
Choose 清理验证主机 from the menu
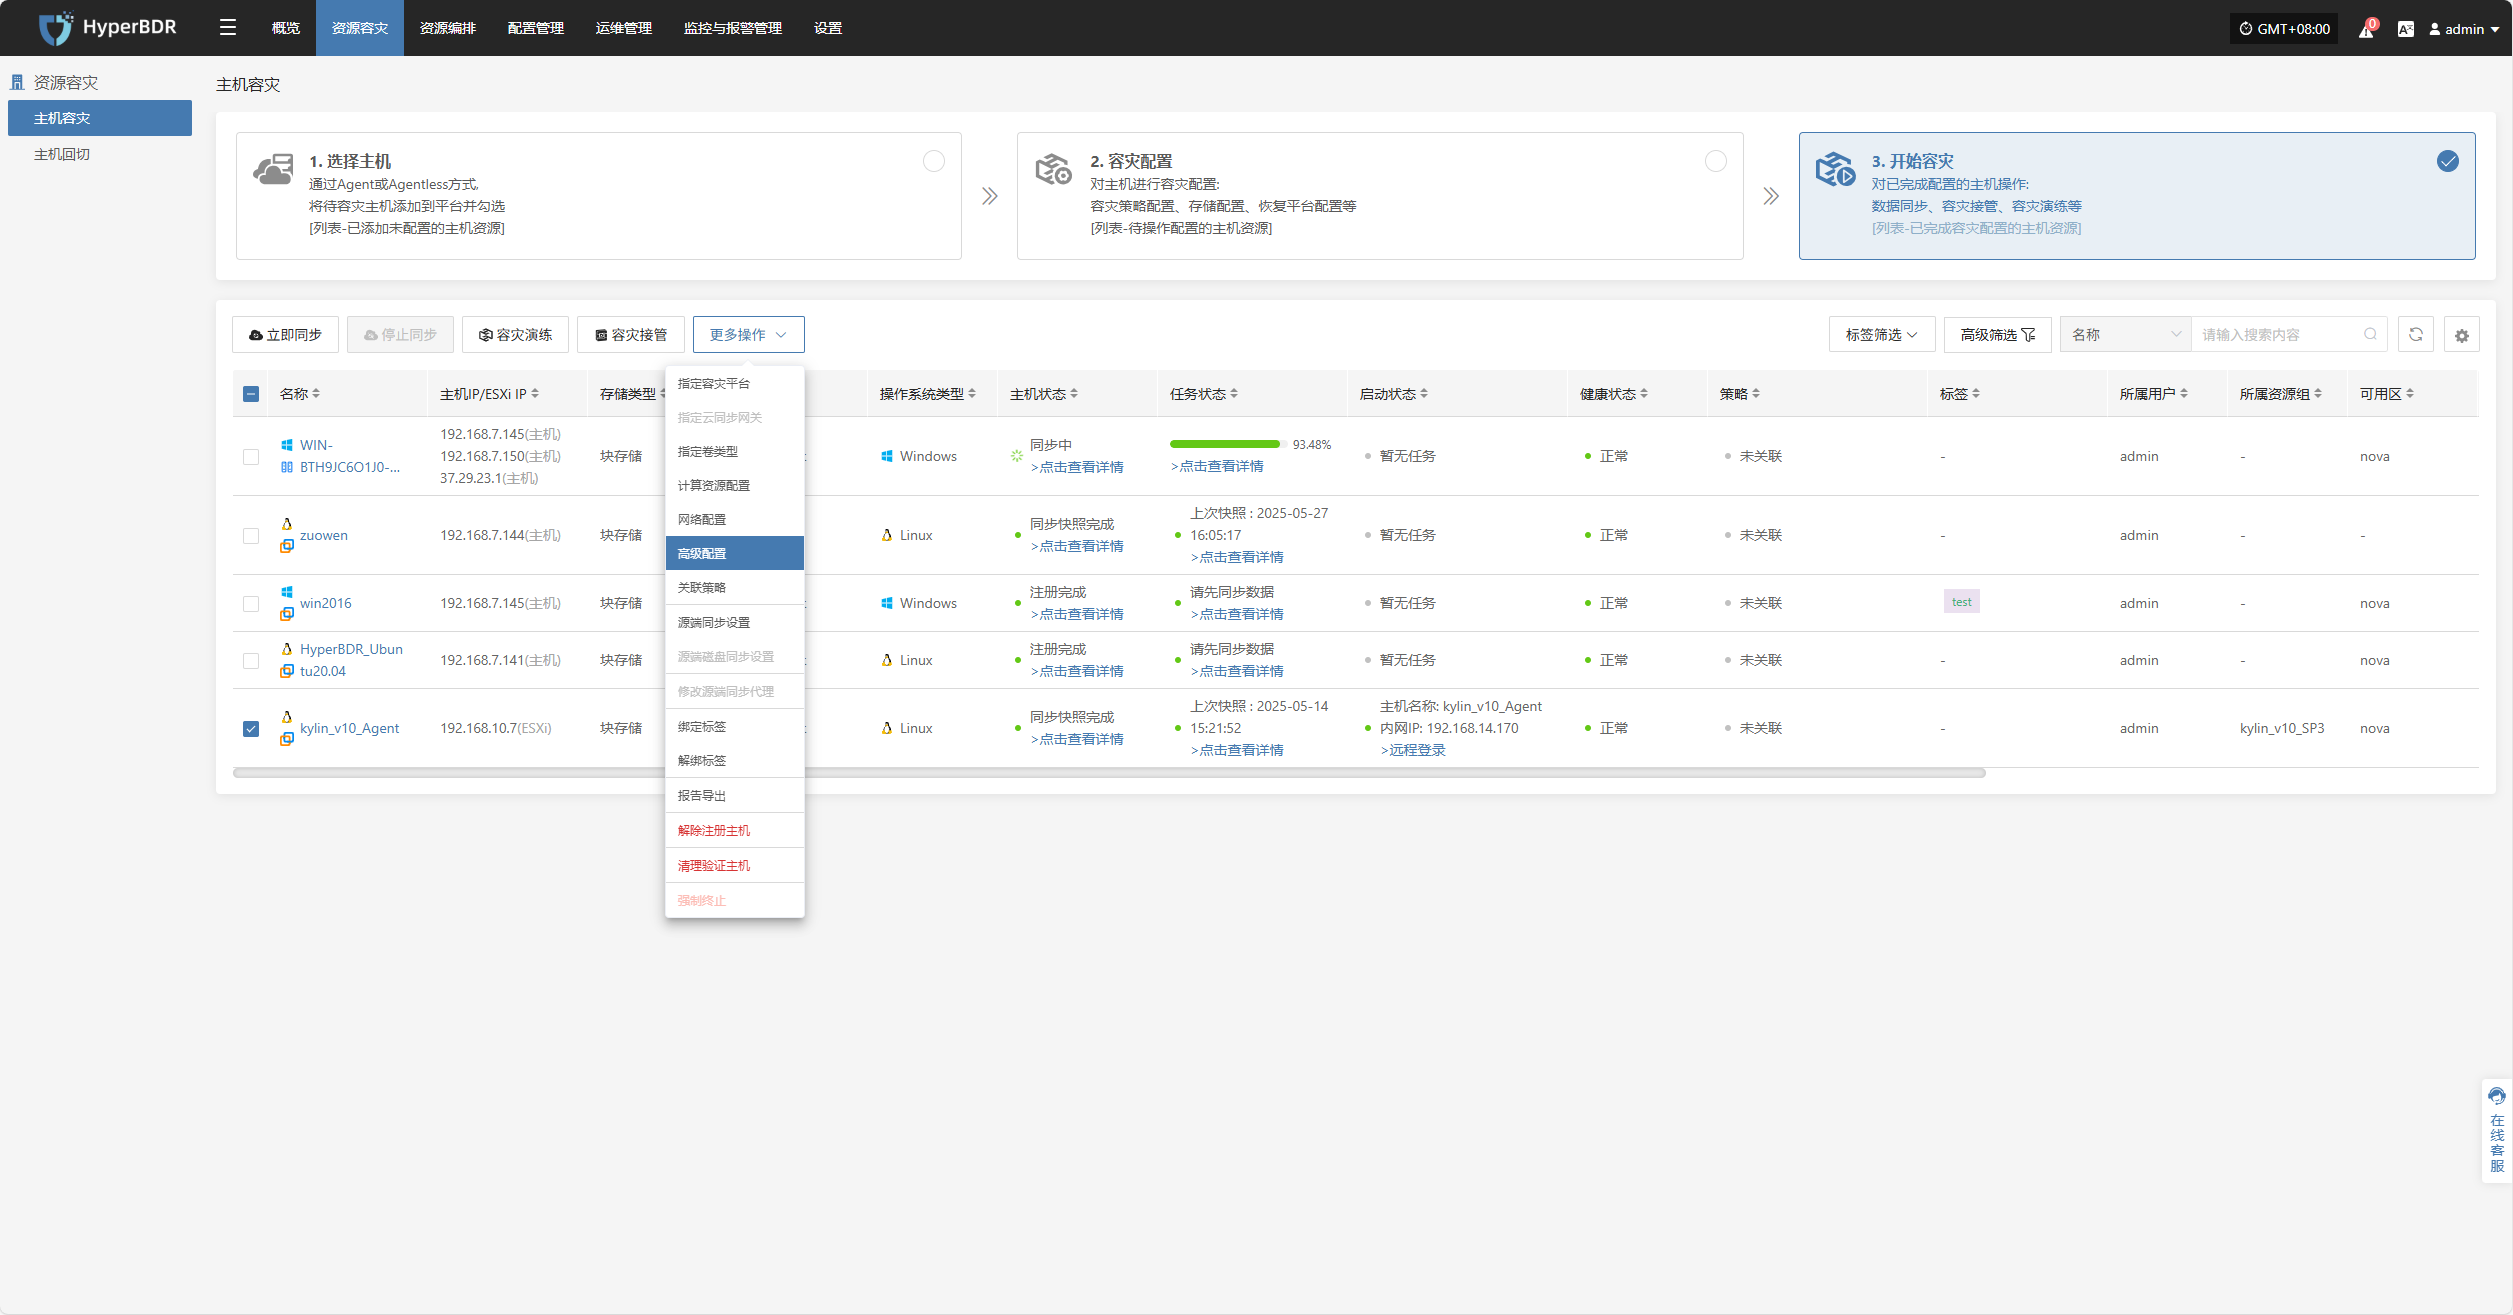tap(734, 865)
